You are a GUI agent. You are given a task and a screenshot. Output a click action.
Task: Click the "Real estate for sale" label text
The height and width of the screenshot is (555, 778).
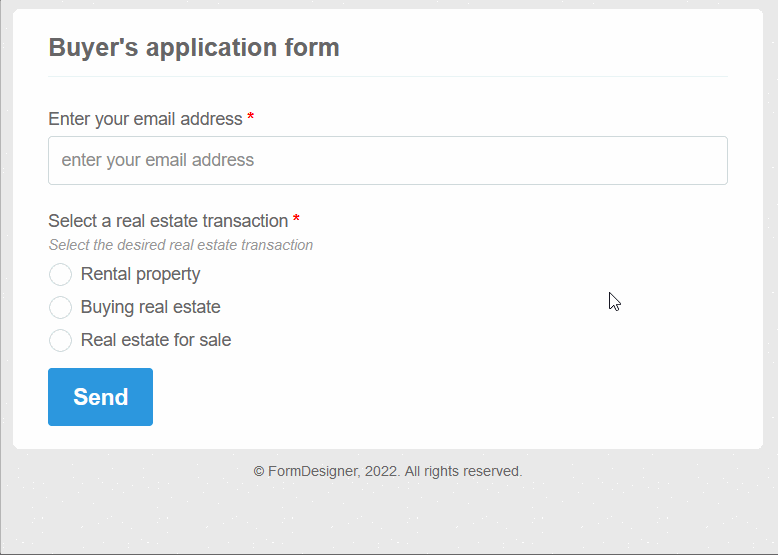156,340
